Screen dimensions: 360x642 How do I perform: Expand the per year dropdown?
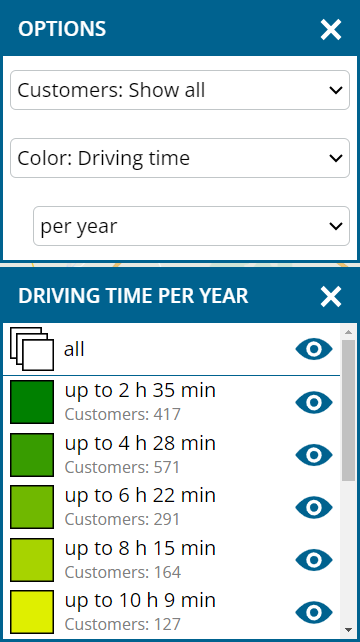coord(191,226)
